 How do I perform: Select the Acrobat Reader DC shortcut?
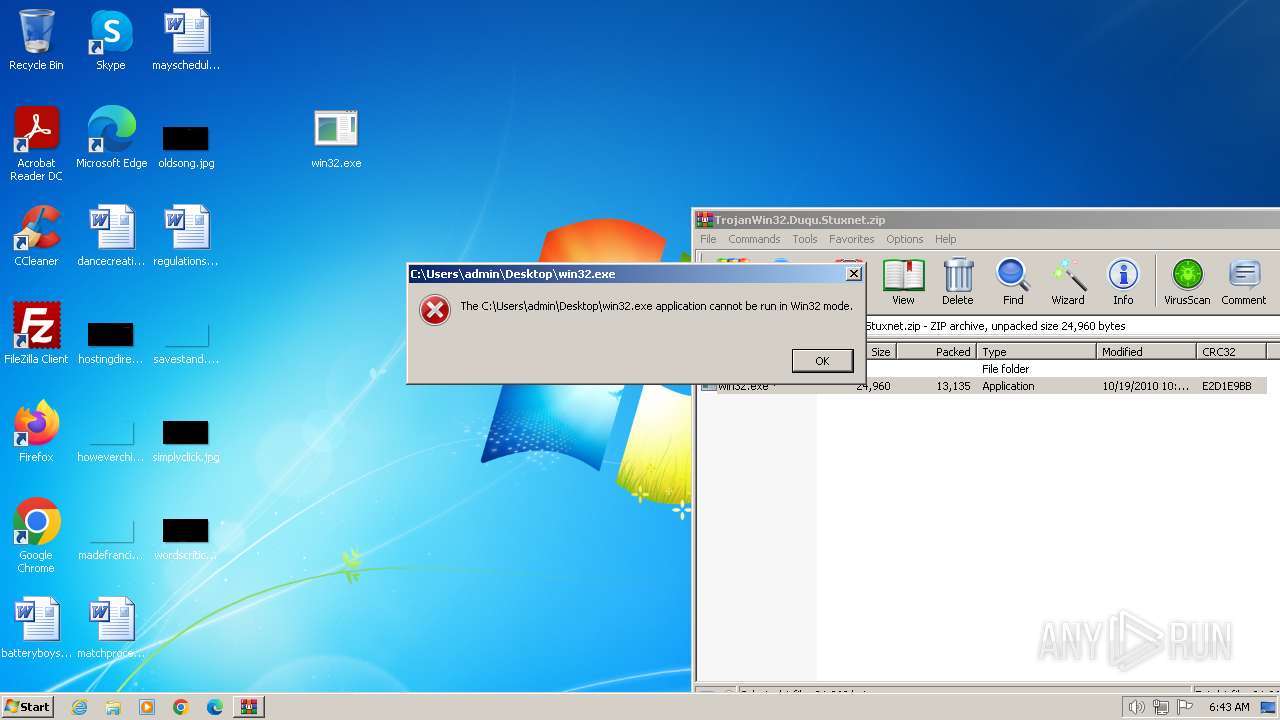36,144
